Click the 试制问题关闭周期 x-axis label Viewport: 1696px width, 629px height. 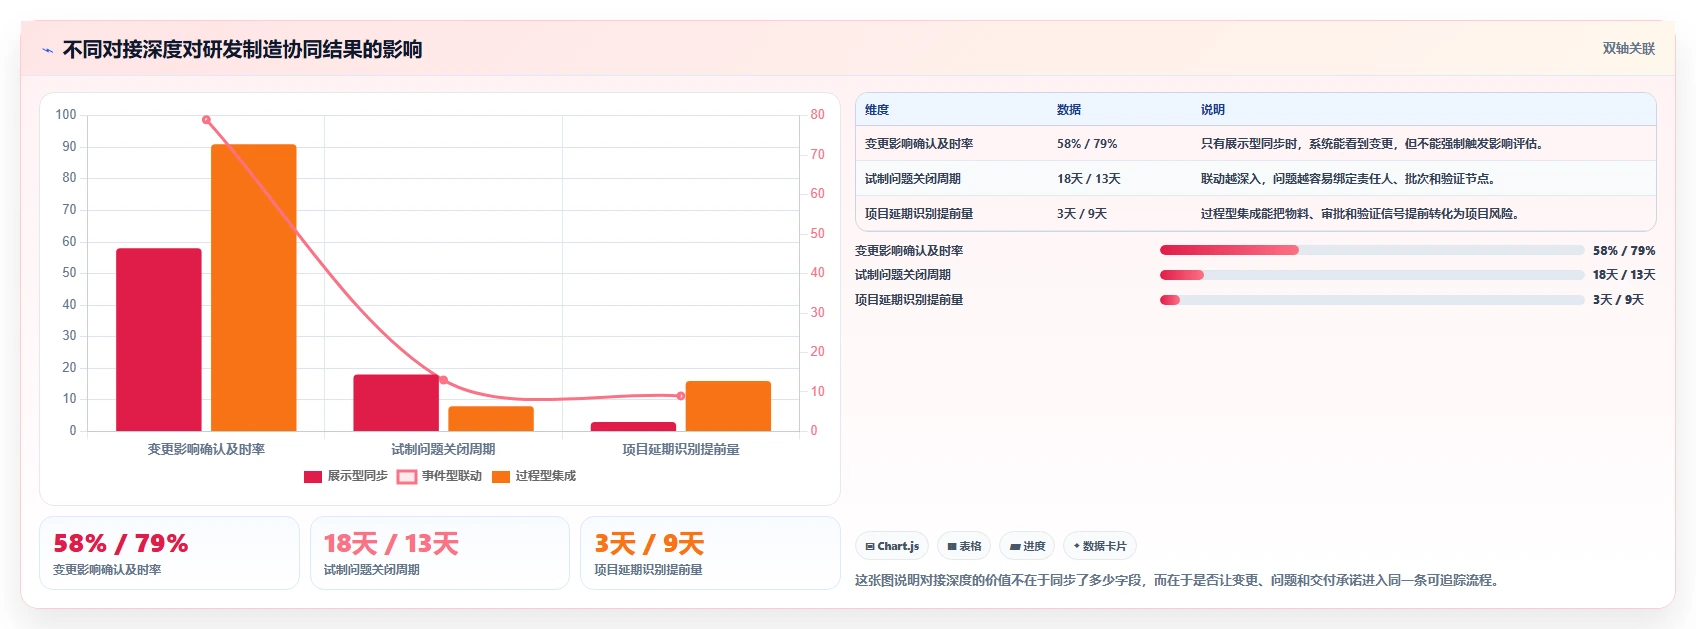443,450
